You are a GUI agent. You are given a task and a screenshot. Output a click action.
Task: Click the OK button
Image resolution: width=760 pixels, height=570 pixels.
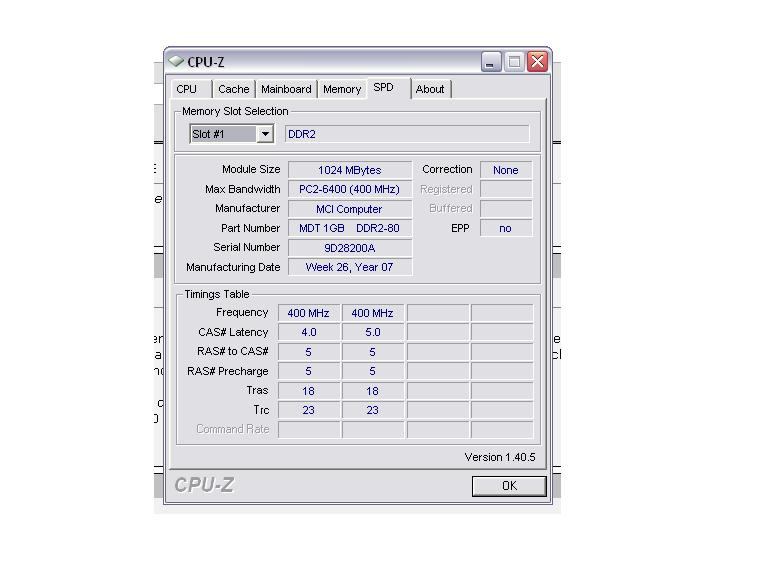coord(509,486)
